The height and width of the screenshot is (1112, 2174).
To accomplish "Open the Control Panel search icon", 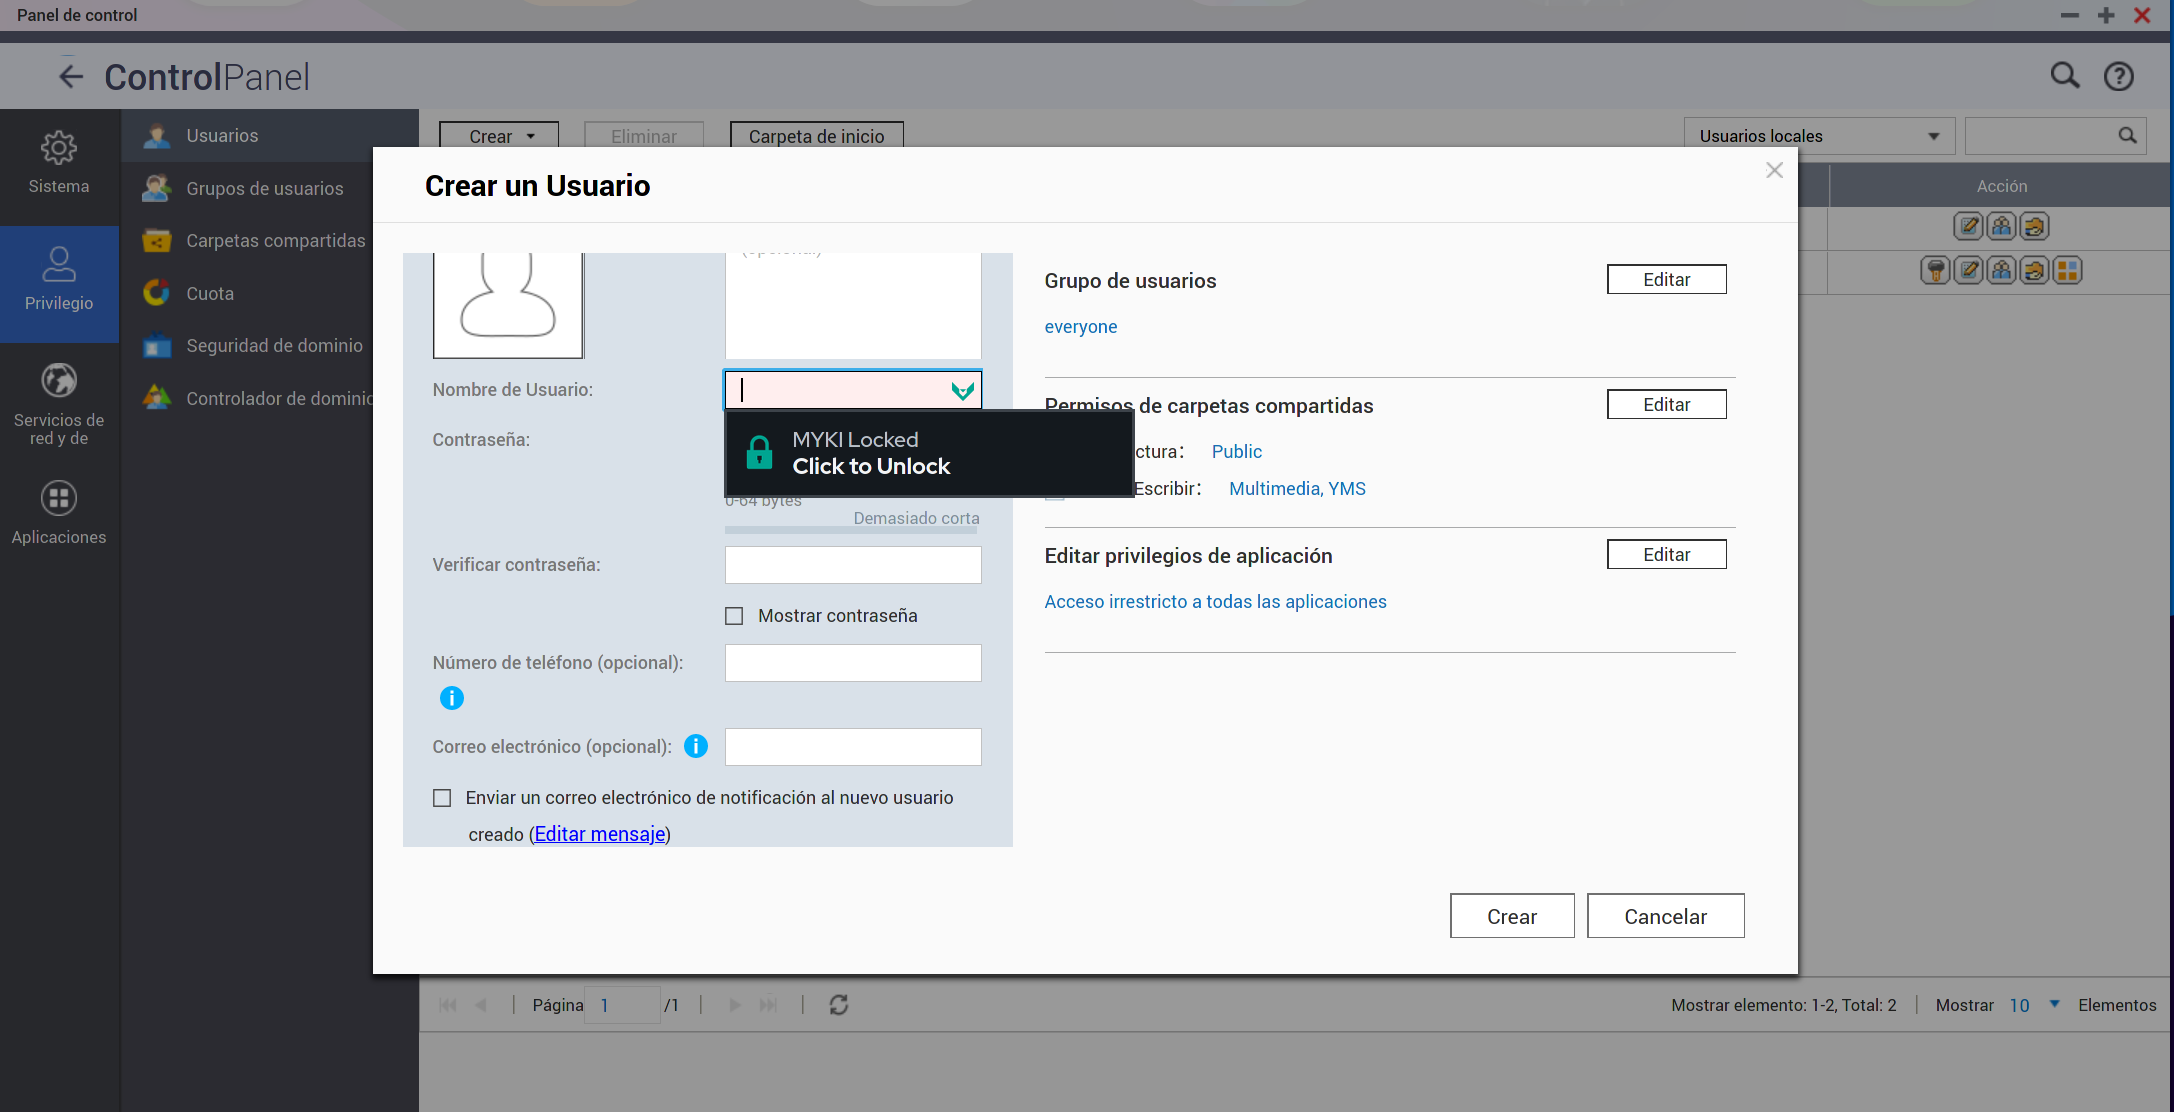I will pyautogui.click(x=2064, y=76).
